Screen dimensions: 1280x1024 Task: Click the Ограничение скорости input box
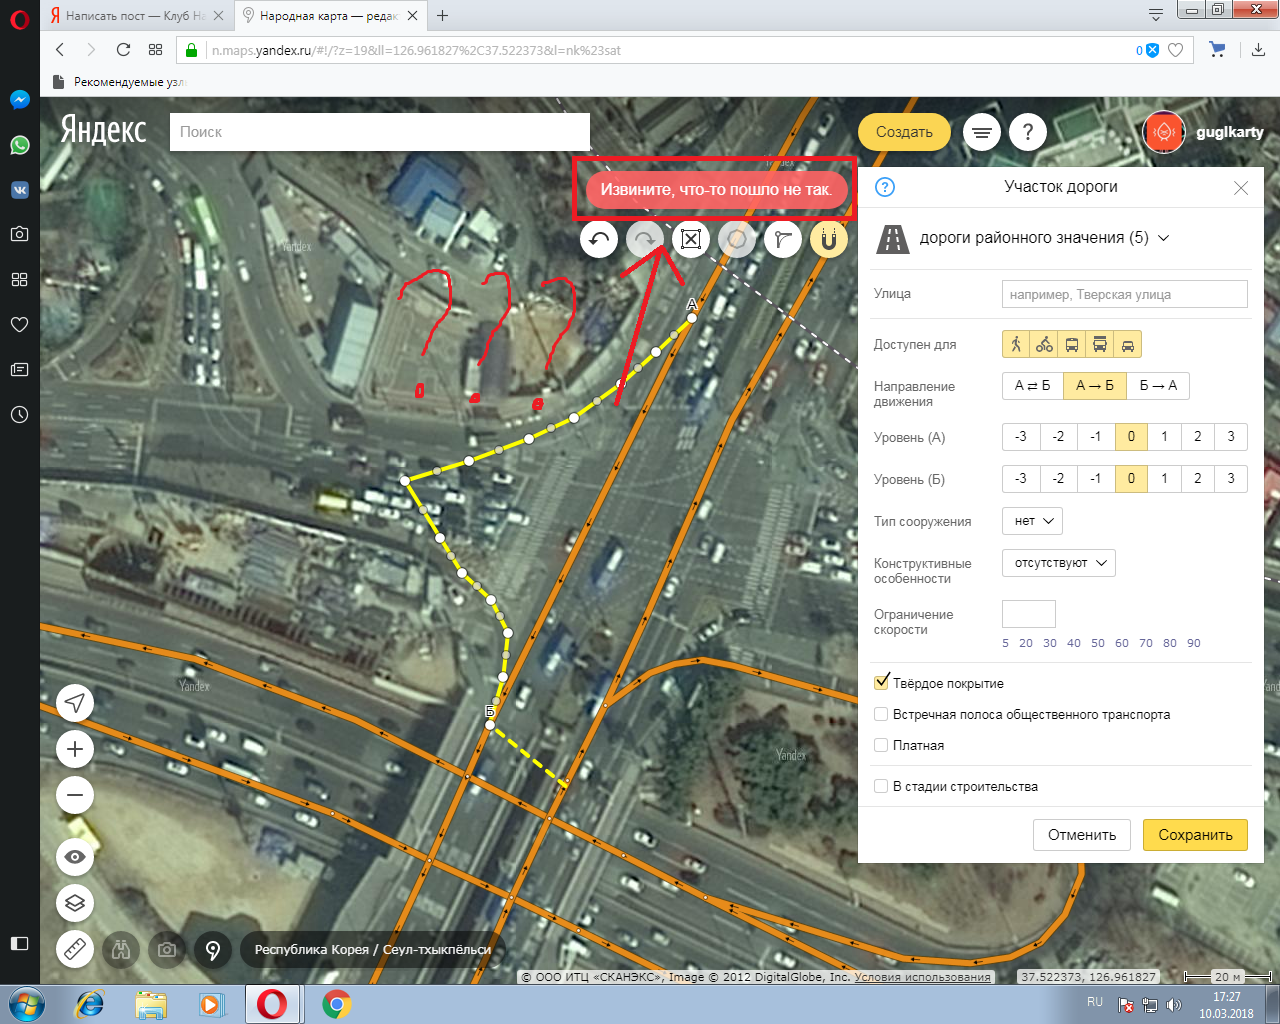coord(1029,614)
